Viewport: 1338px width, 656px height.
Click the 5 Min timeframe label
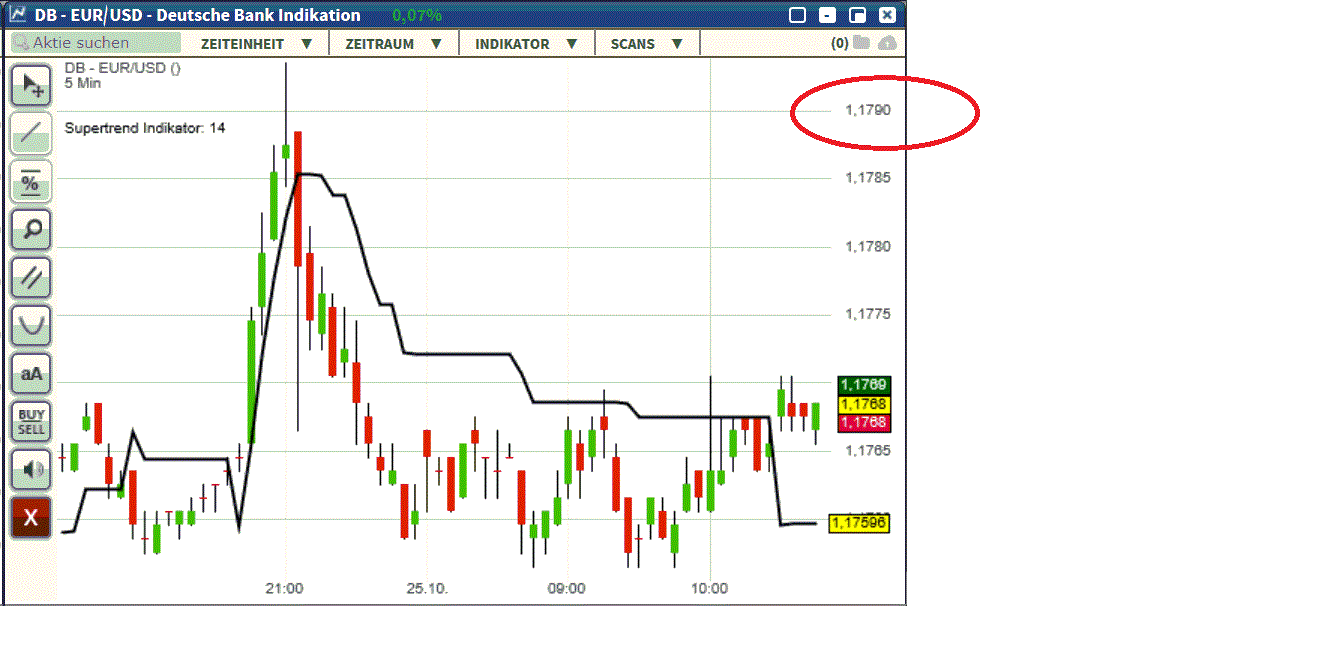click(x=83, y=83)
